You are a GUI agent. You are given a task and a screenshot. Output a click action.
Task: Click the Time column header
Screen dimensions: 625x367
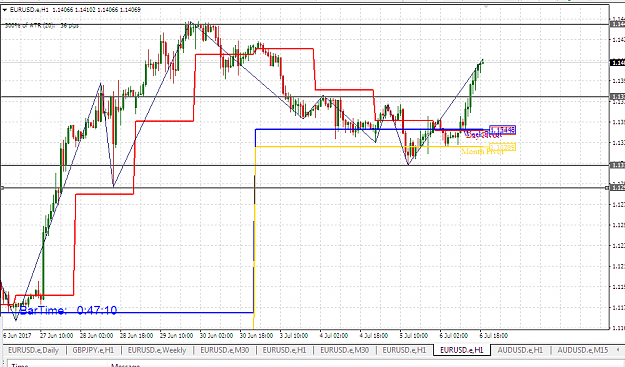click(20, 365)
